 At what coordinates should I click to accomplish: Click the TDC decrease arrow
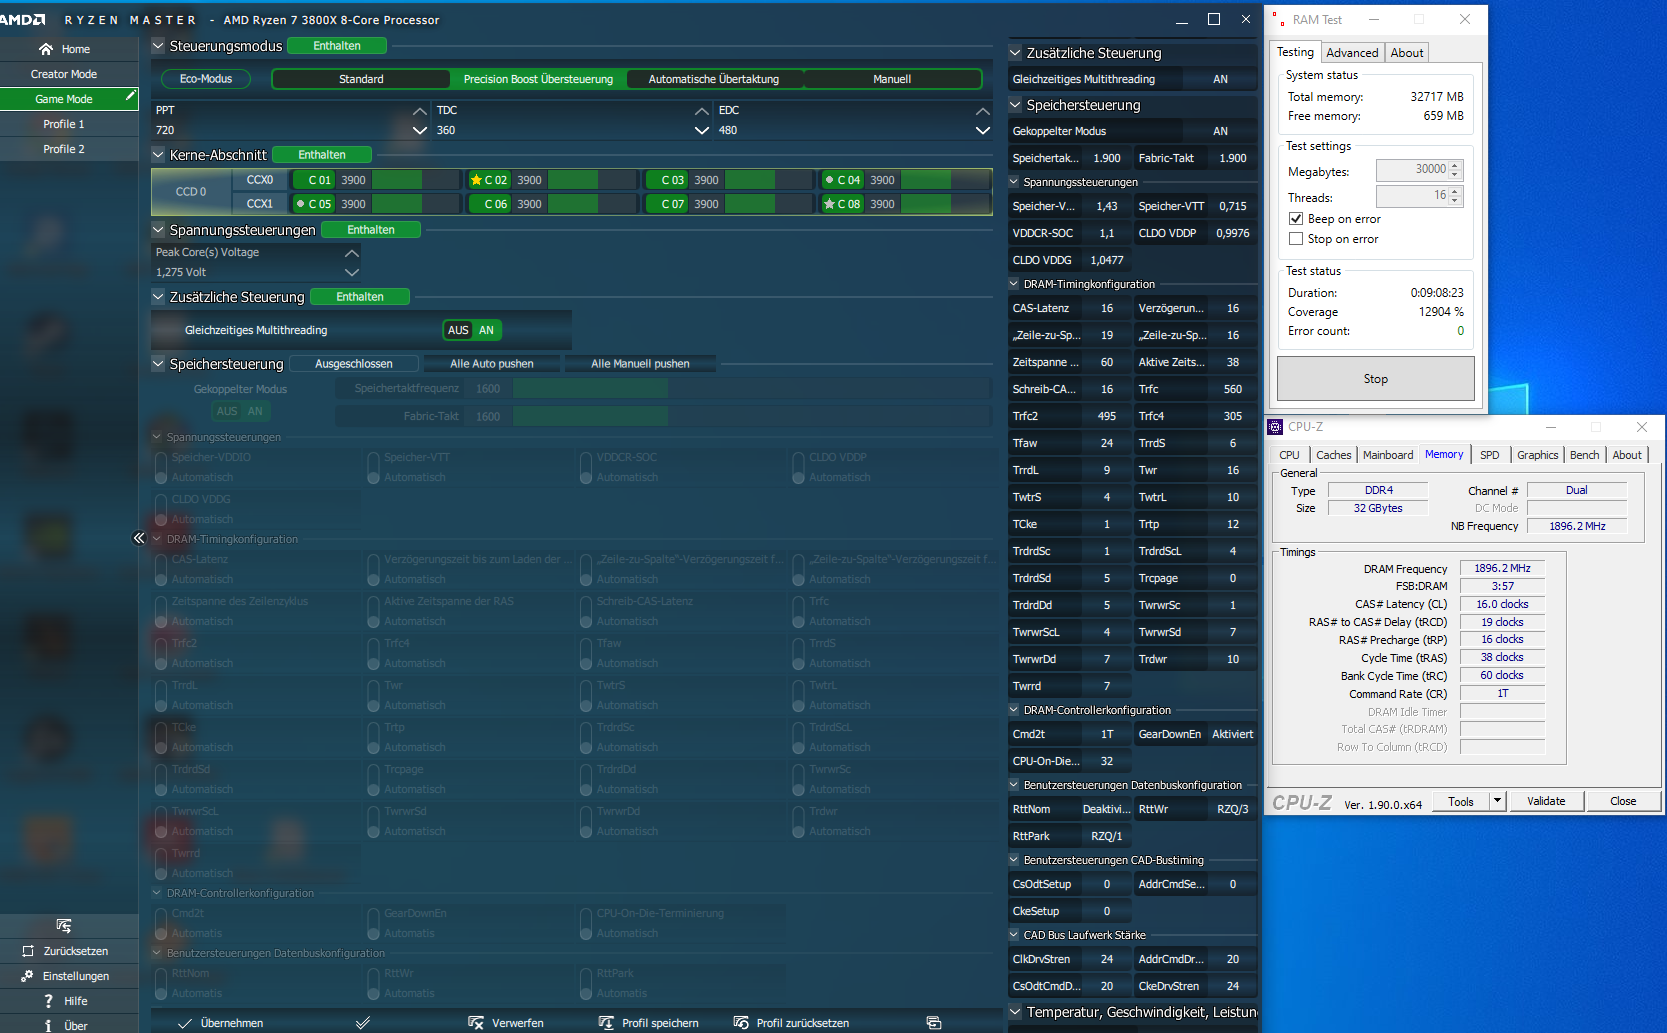(x=702, y=130)
